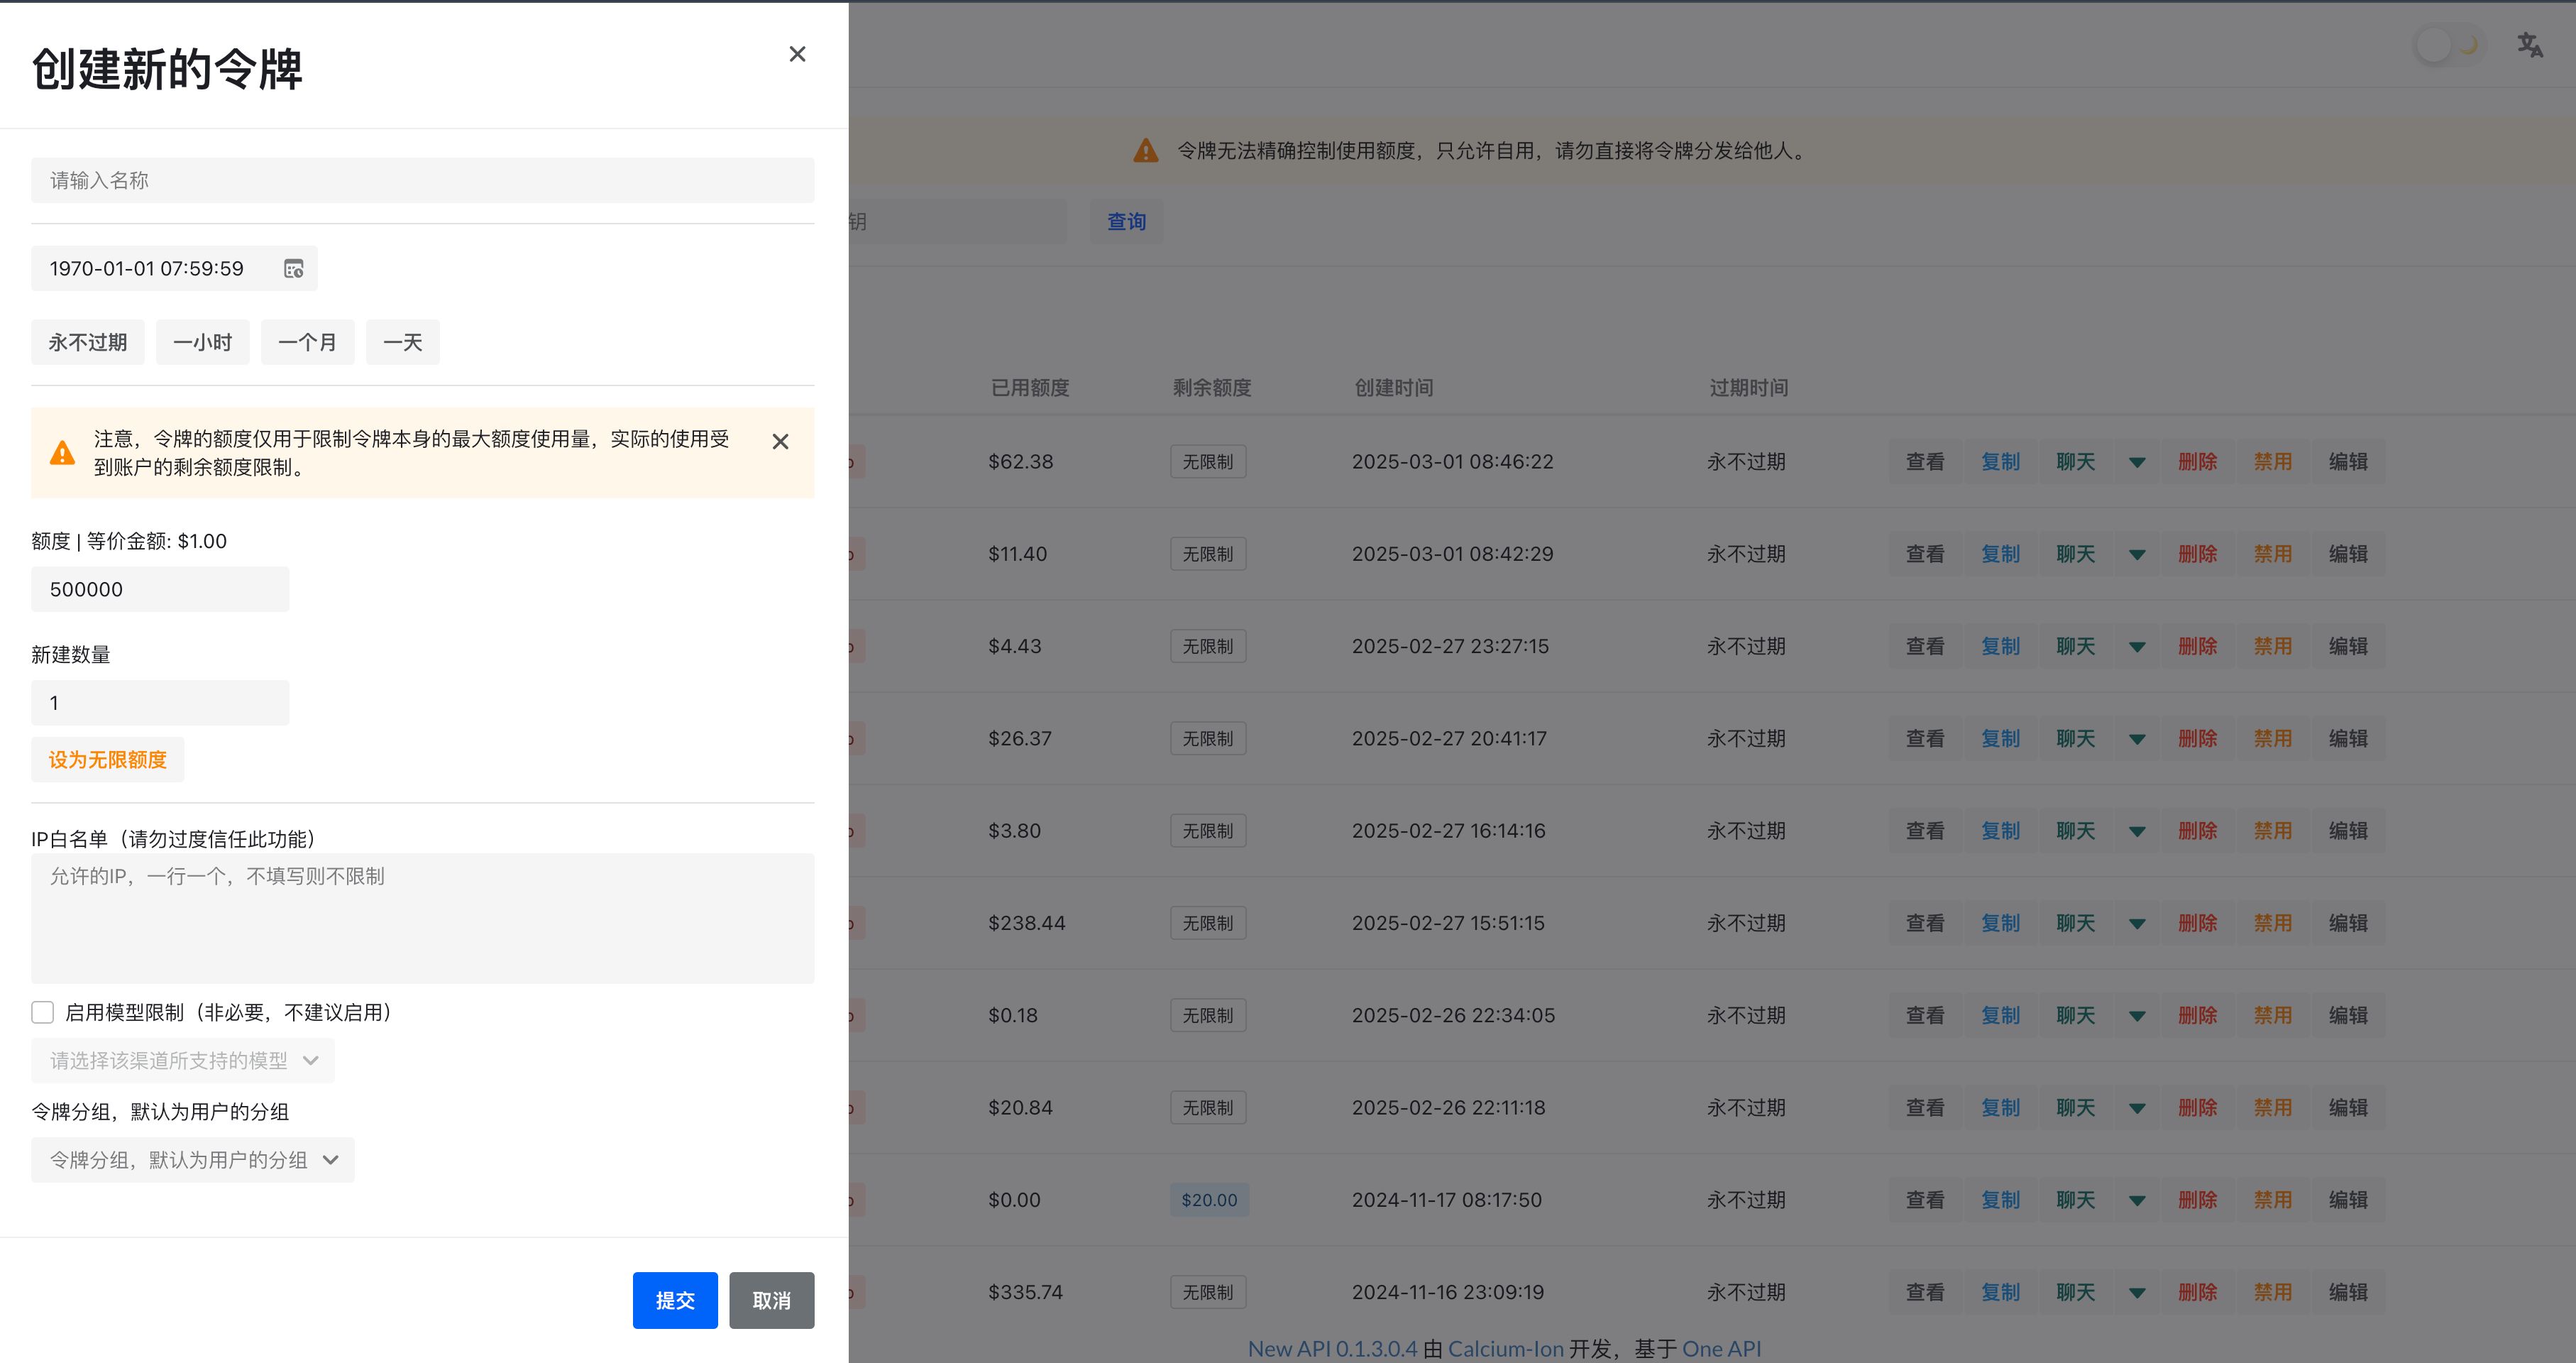Open the supported models dropdown
The image size is (2576, 1363).
tap(183, 1061)
